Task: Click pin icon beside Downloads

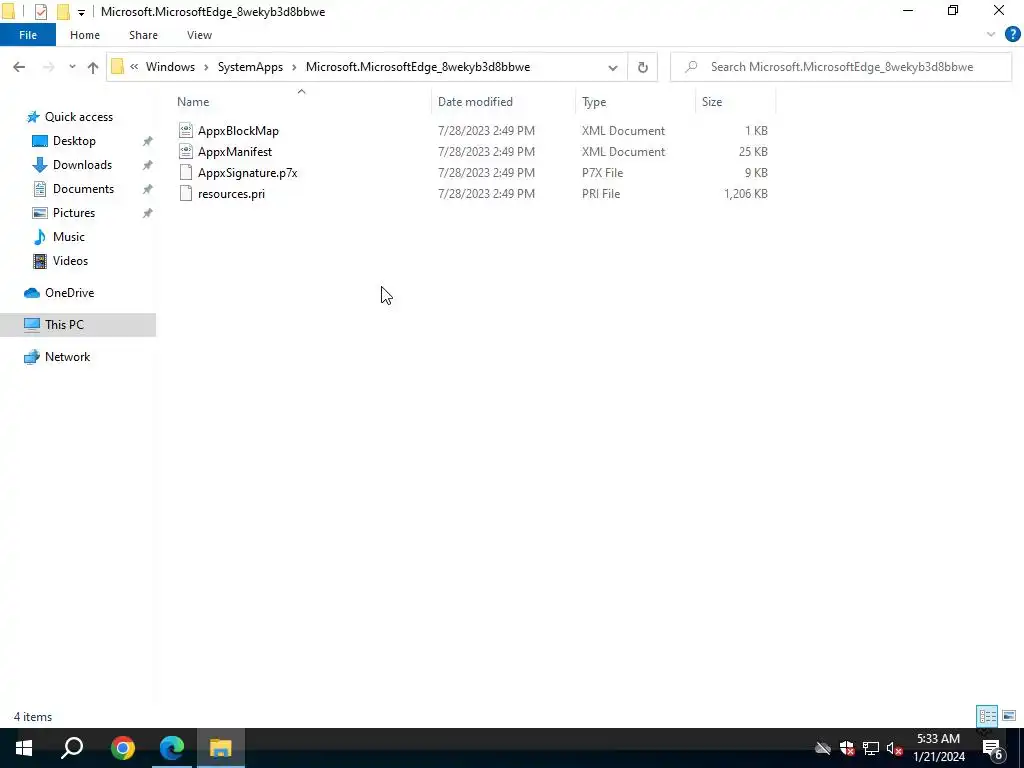Action: point(148,165)
